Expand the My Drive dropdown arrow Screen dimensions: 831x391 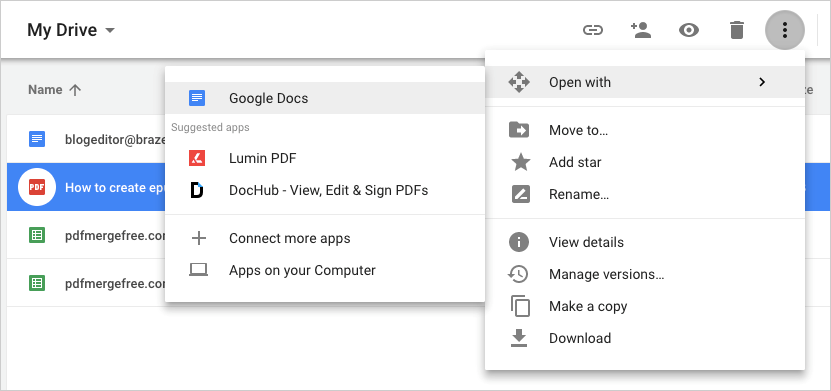110,30
